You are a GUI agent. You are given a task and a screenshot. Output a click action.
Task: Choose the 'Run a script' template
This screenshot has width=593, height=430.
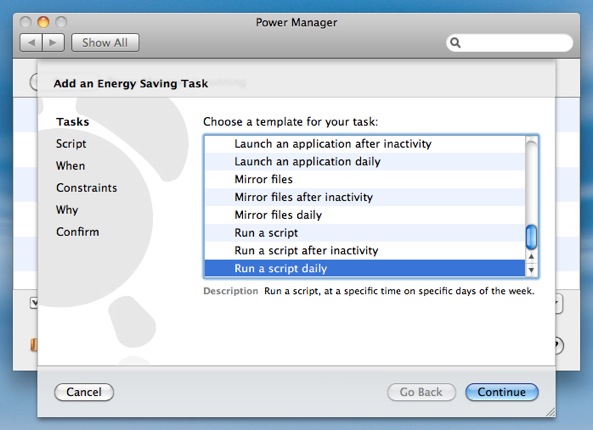[365, 233]
